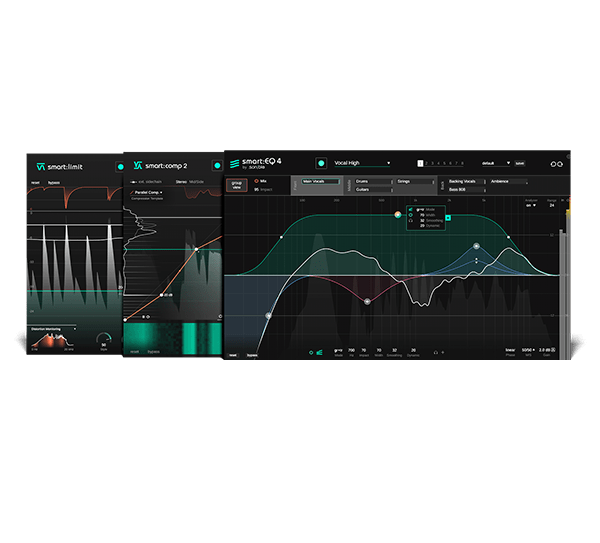Open the Analyzer on dropdown

(531, 205)
